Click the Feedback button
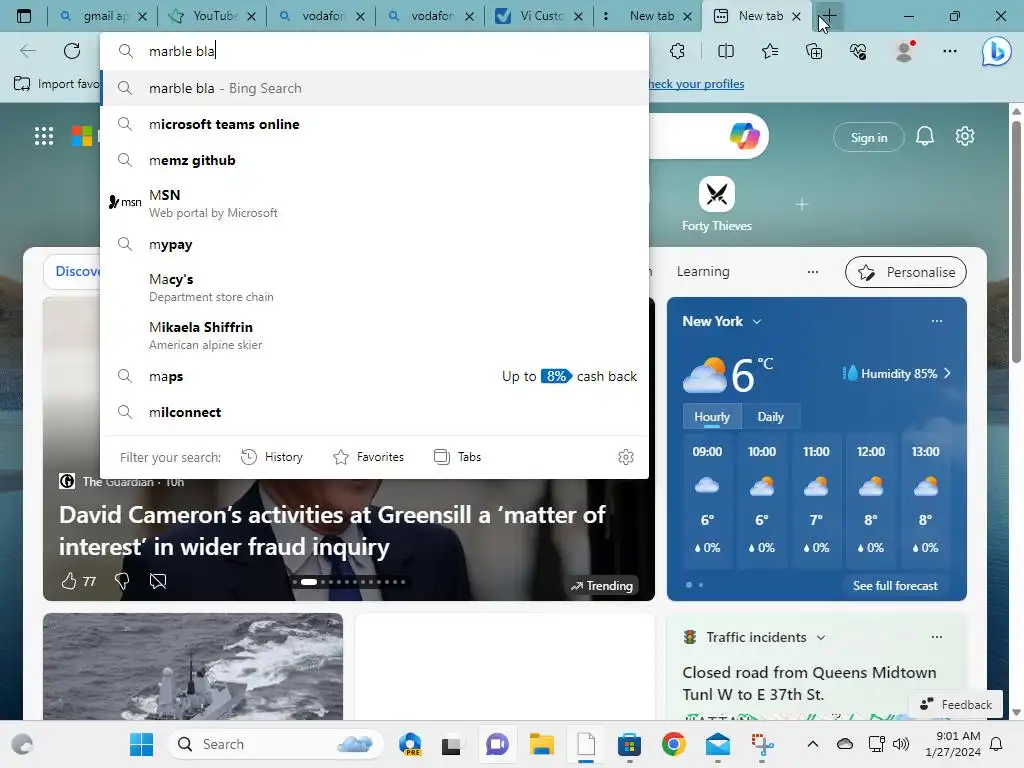The image size is (1024, 768). [956, 705]
